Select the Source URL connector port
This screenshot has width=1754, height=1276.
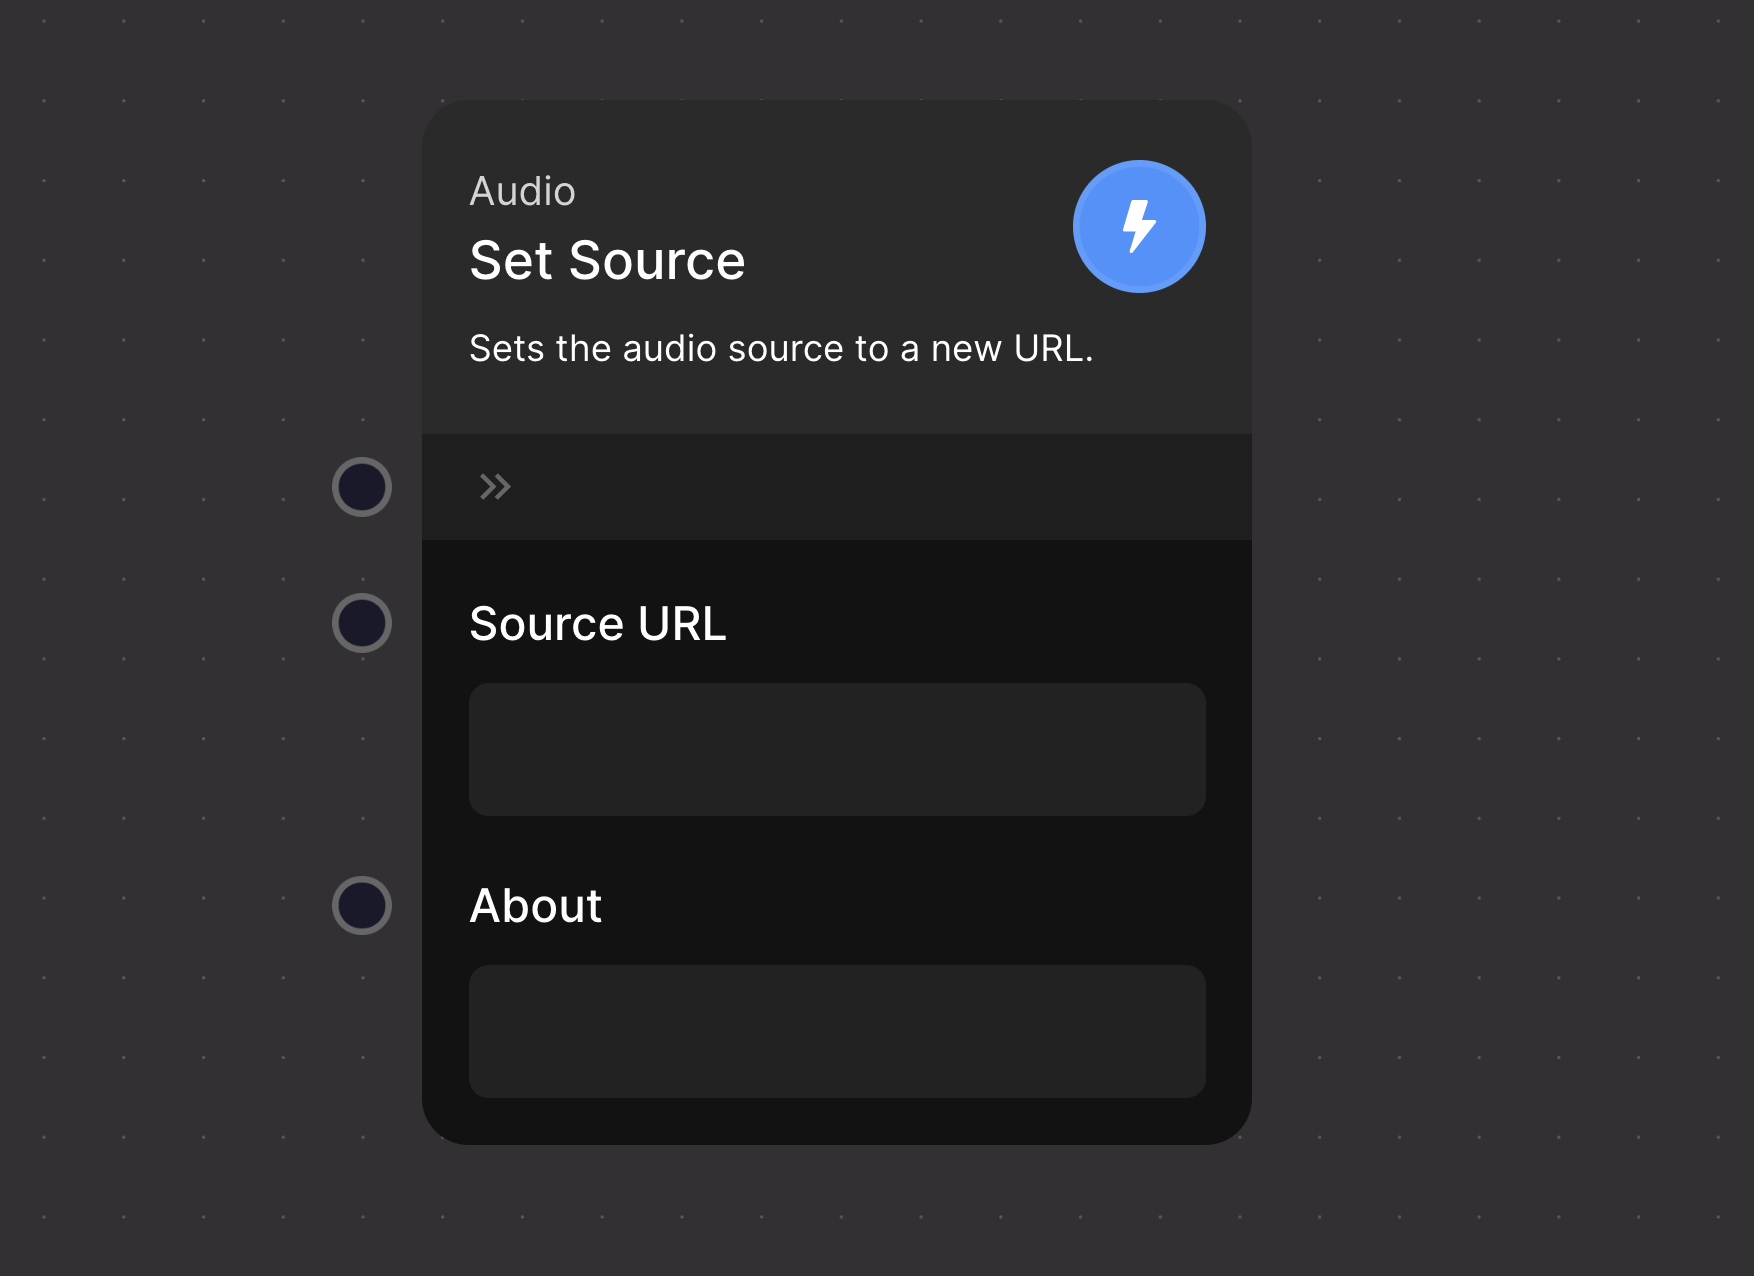362,623
